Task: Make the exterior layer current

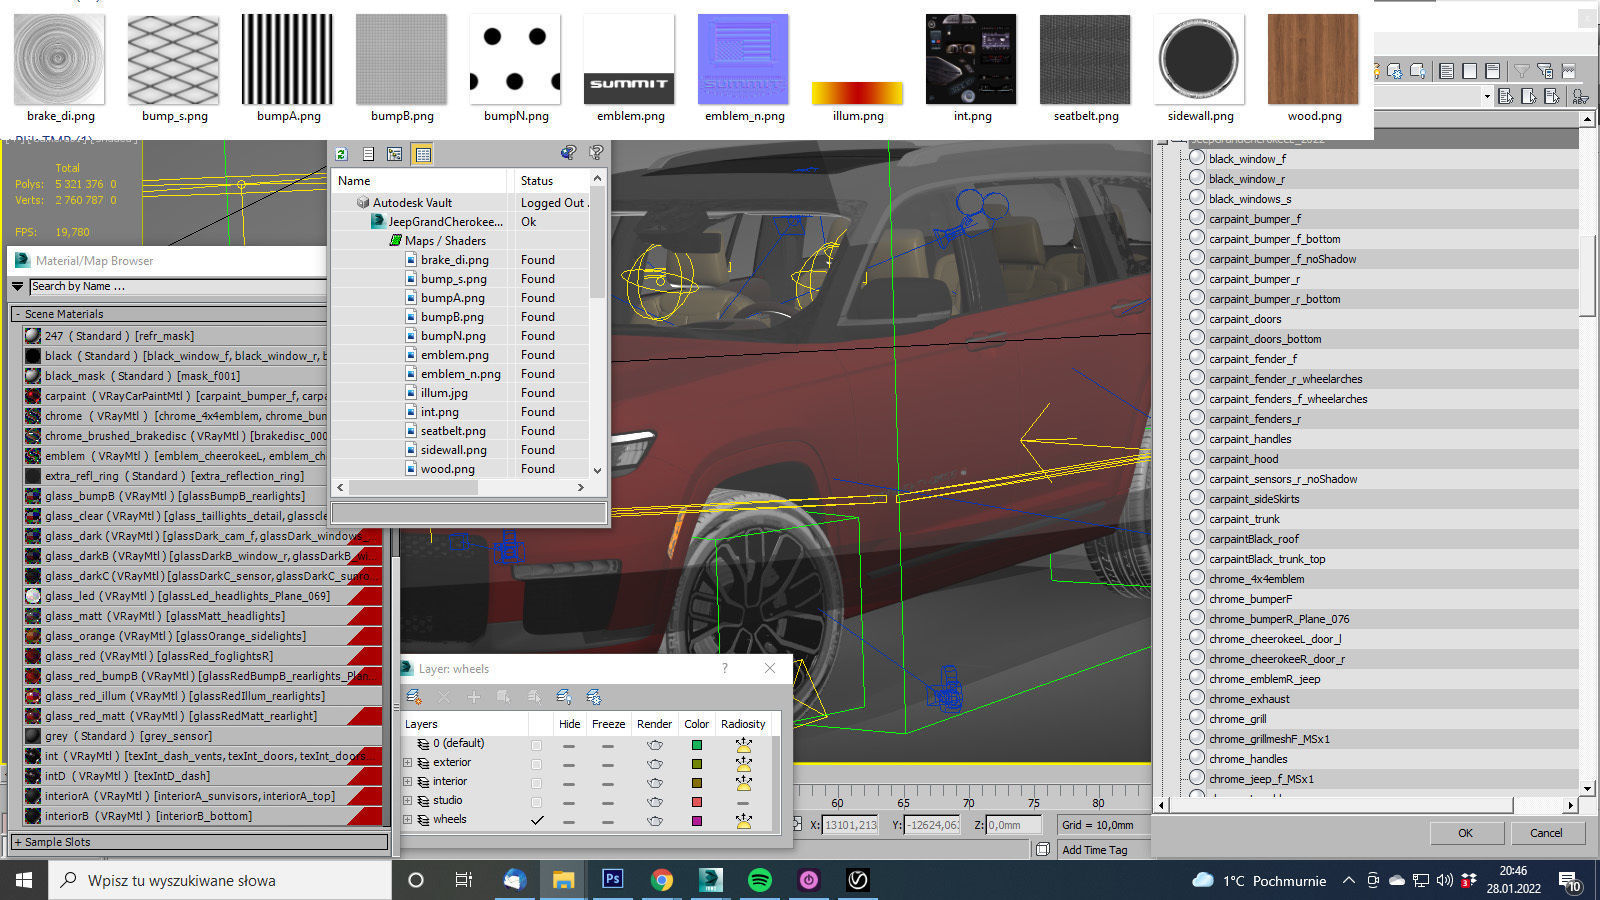Action: point(537,764)
